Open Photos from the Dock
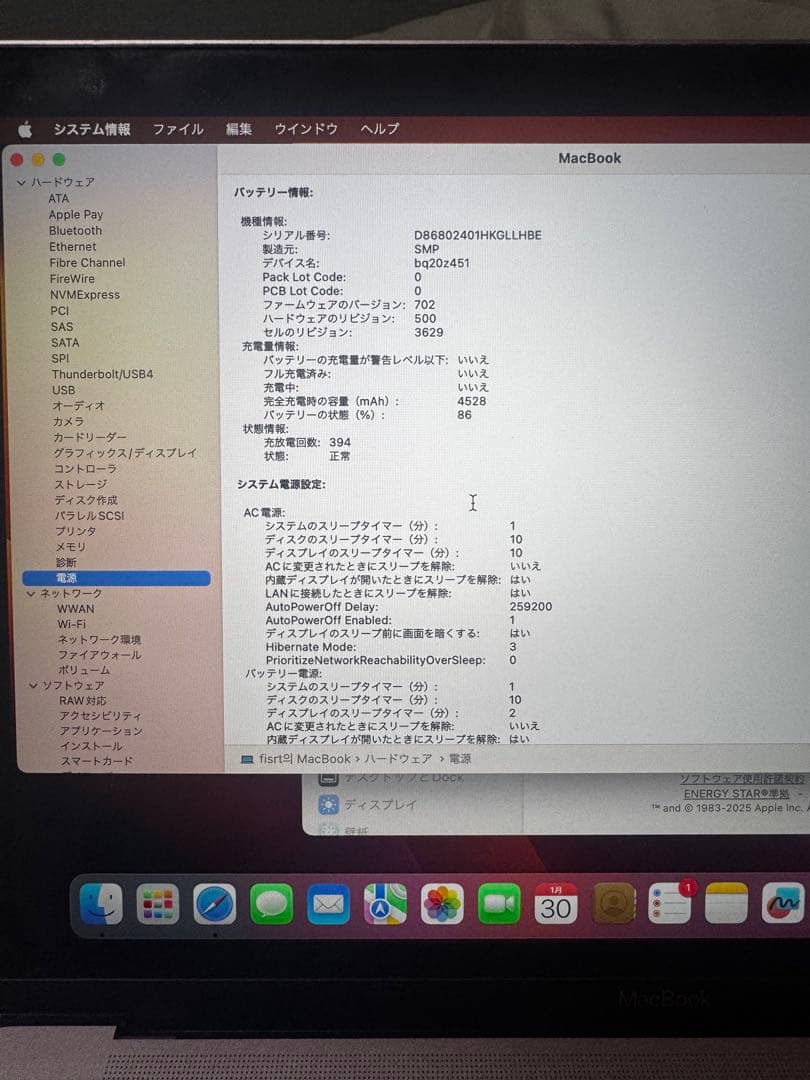This screenshot has width=810, height=1080. pos(443,904)
